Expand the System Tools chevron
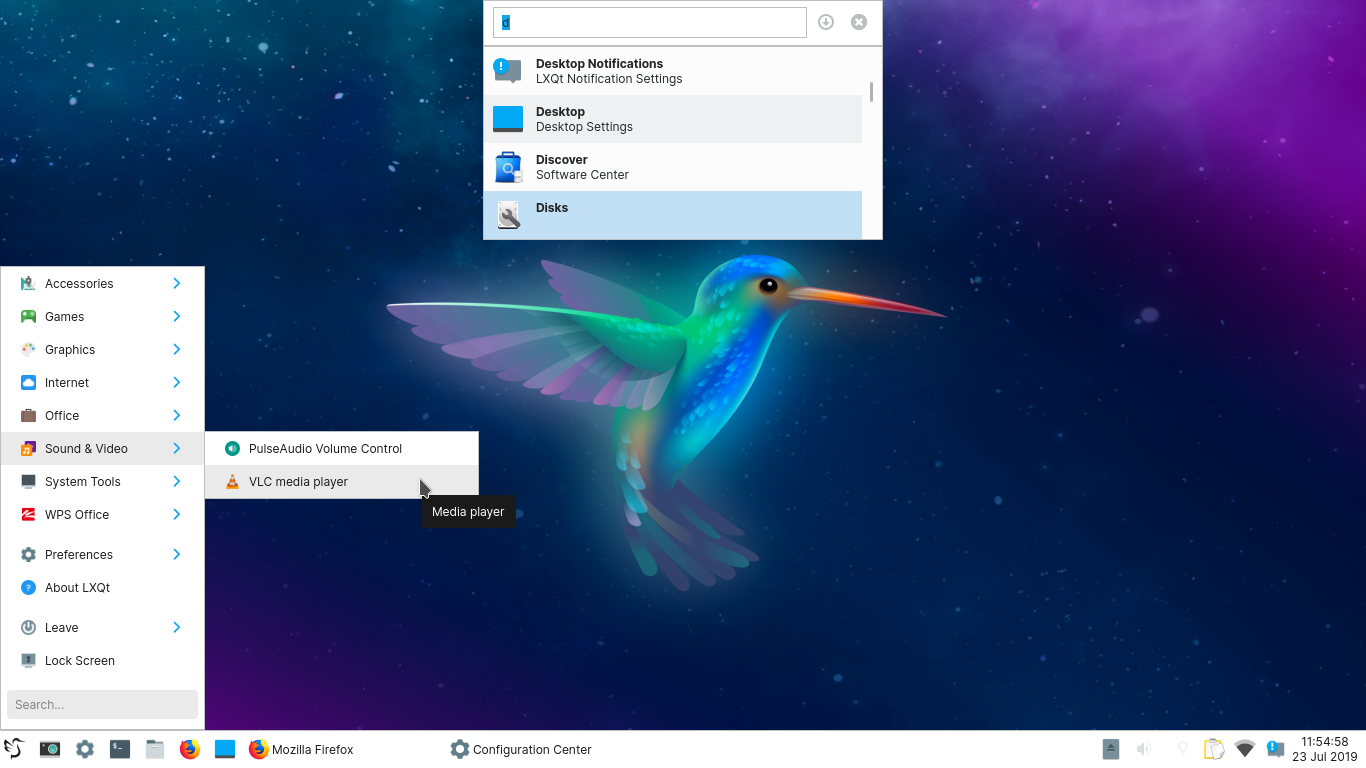The image size is (1366, 768). coord(176,481)
